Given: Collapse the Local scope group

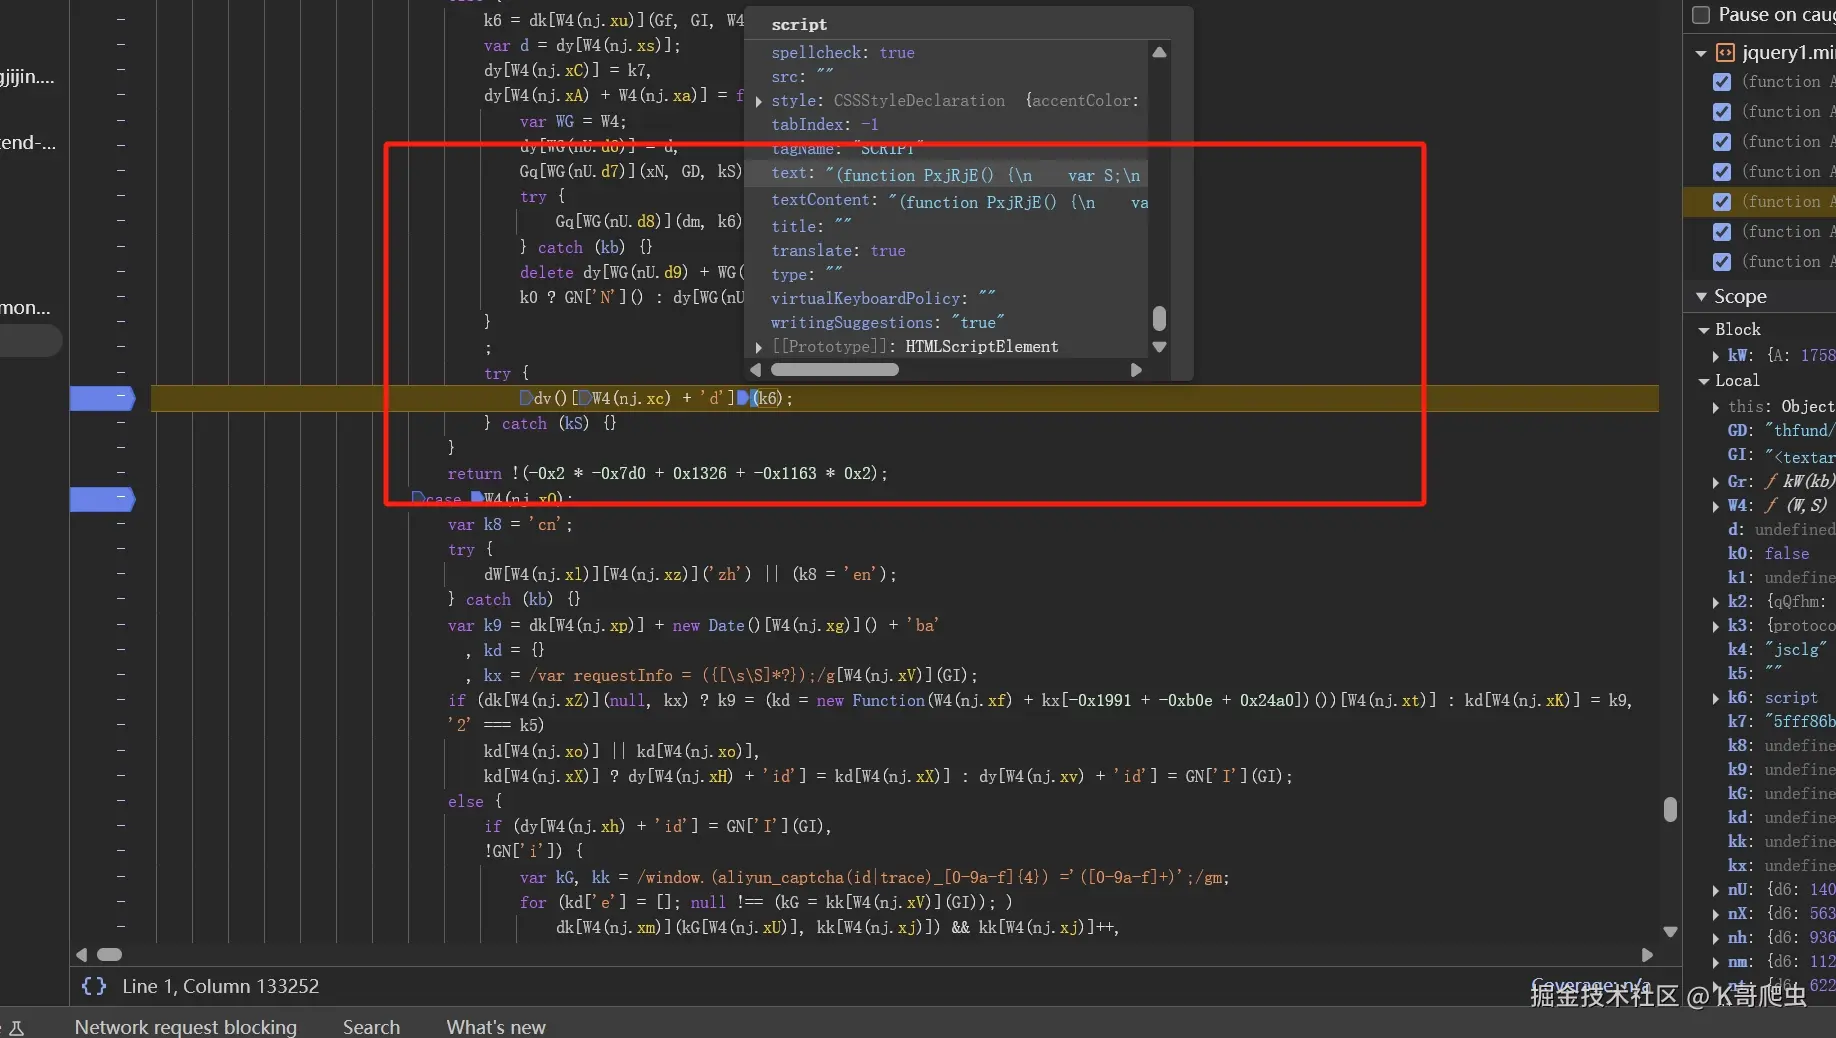Looking at the screenshot, I should tap(1704, 381).
